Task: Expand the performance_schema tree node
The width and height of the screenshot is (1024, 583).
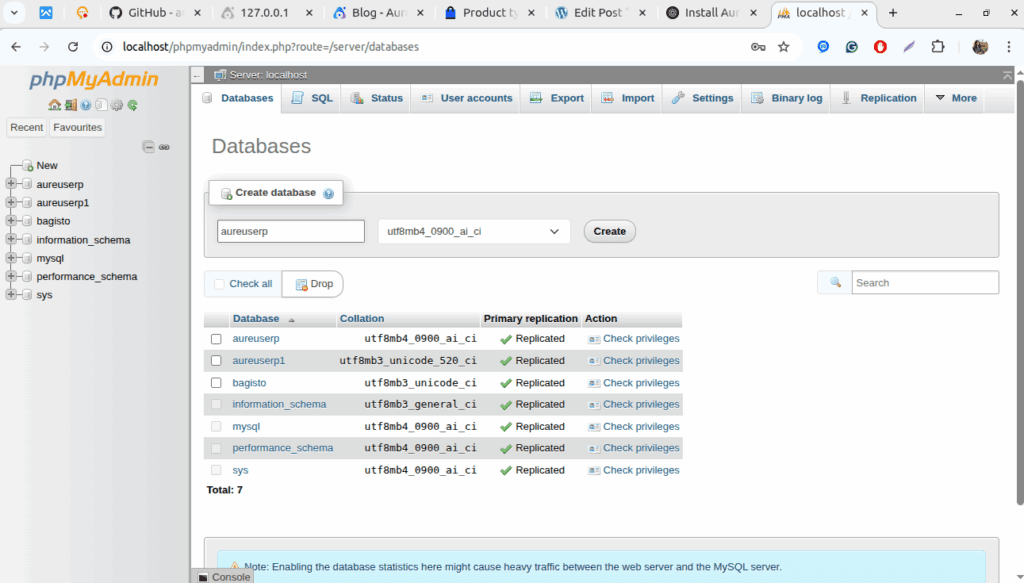Action: coord(11,276)
